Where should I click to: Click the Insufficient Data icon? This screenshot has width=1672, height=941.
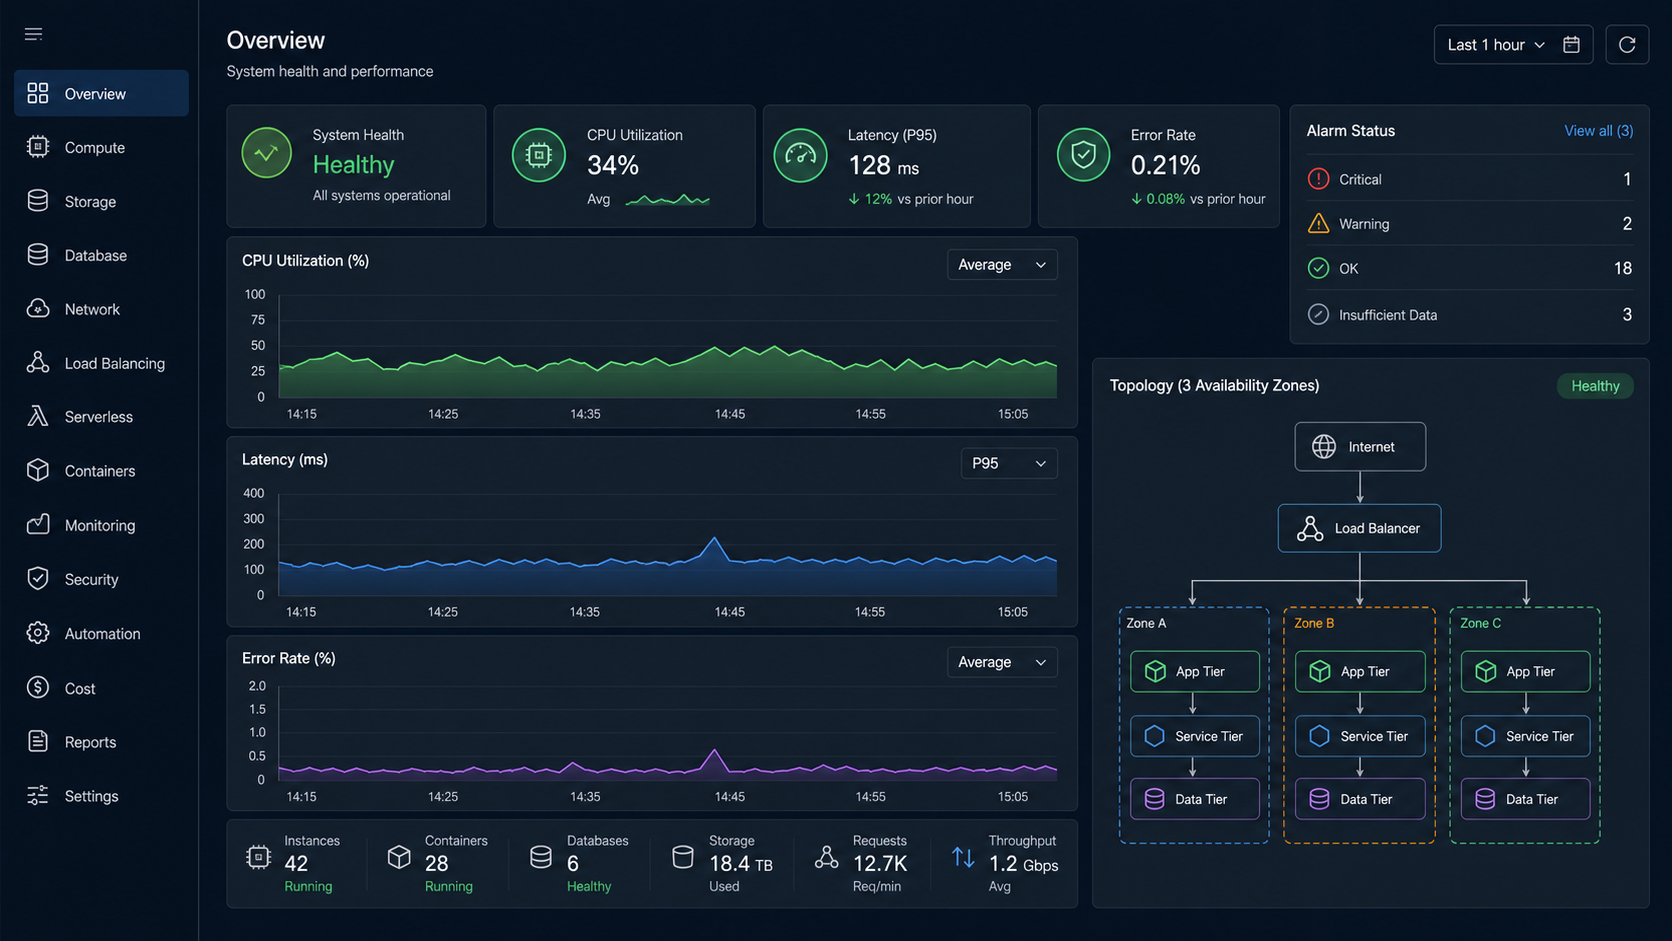(1318, 314)
